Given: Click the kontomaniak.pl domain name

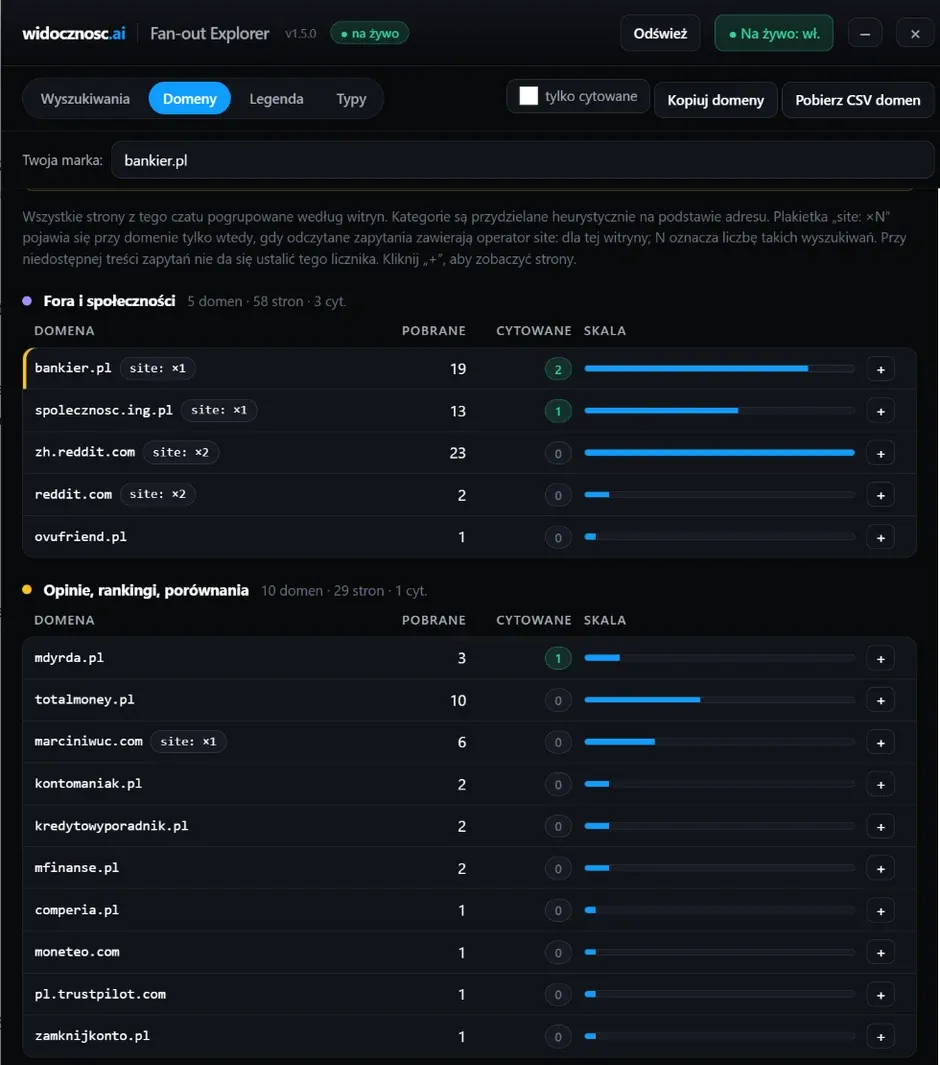Looking at the screenshot, I should pyautogui.click(x=88, y=784).
